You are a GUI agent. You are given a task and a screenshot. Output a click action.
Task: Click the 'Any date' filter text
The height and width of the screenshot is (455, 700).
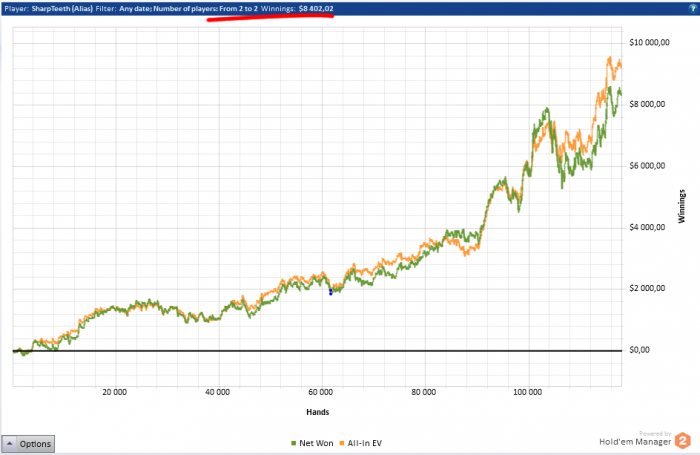[135, 8]
